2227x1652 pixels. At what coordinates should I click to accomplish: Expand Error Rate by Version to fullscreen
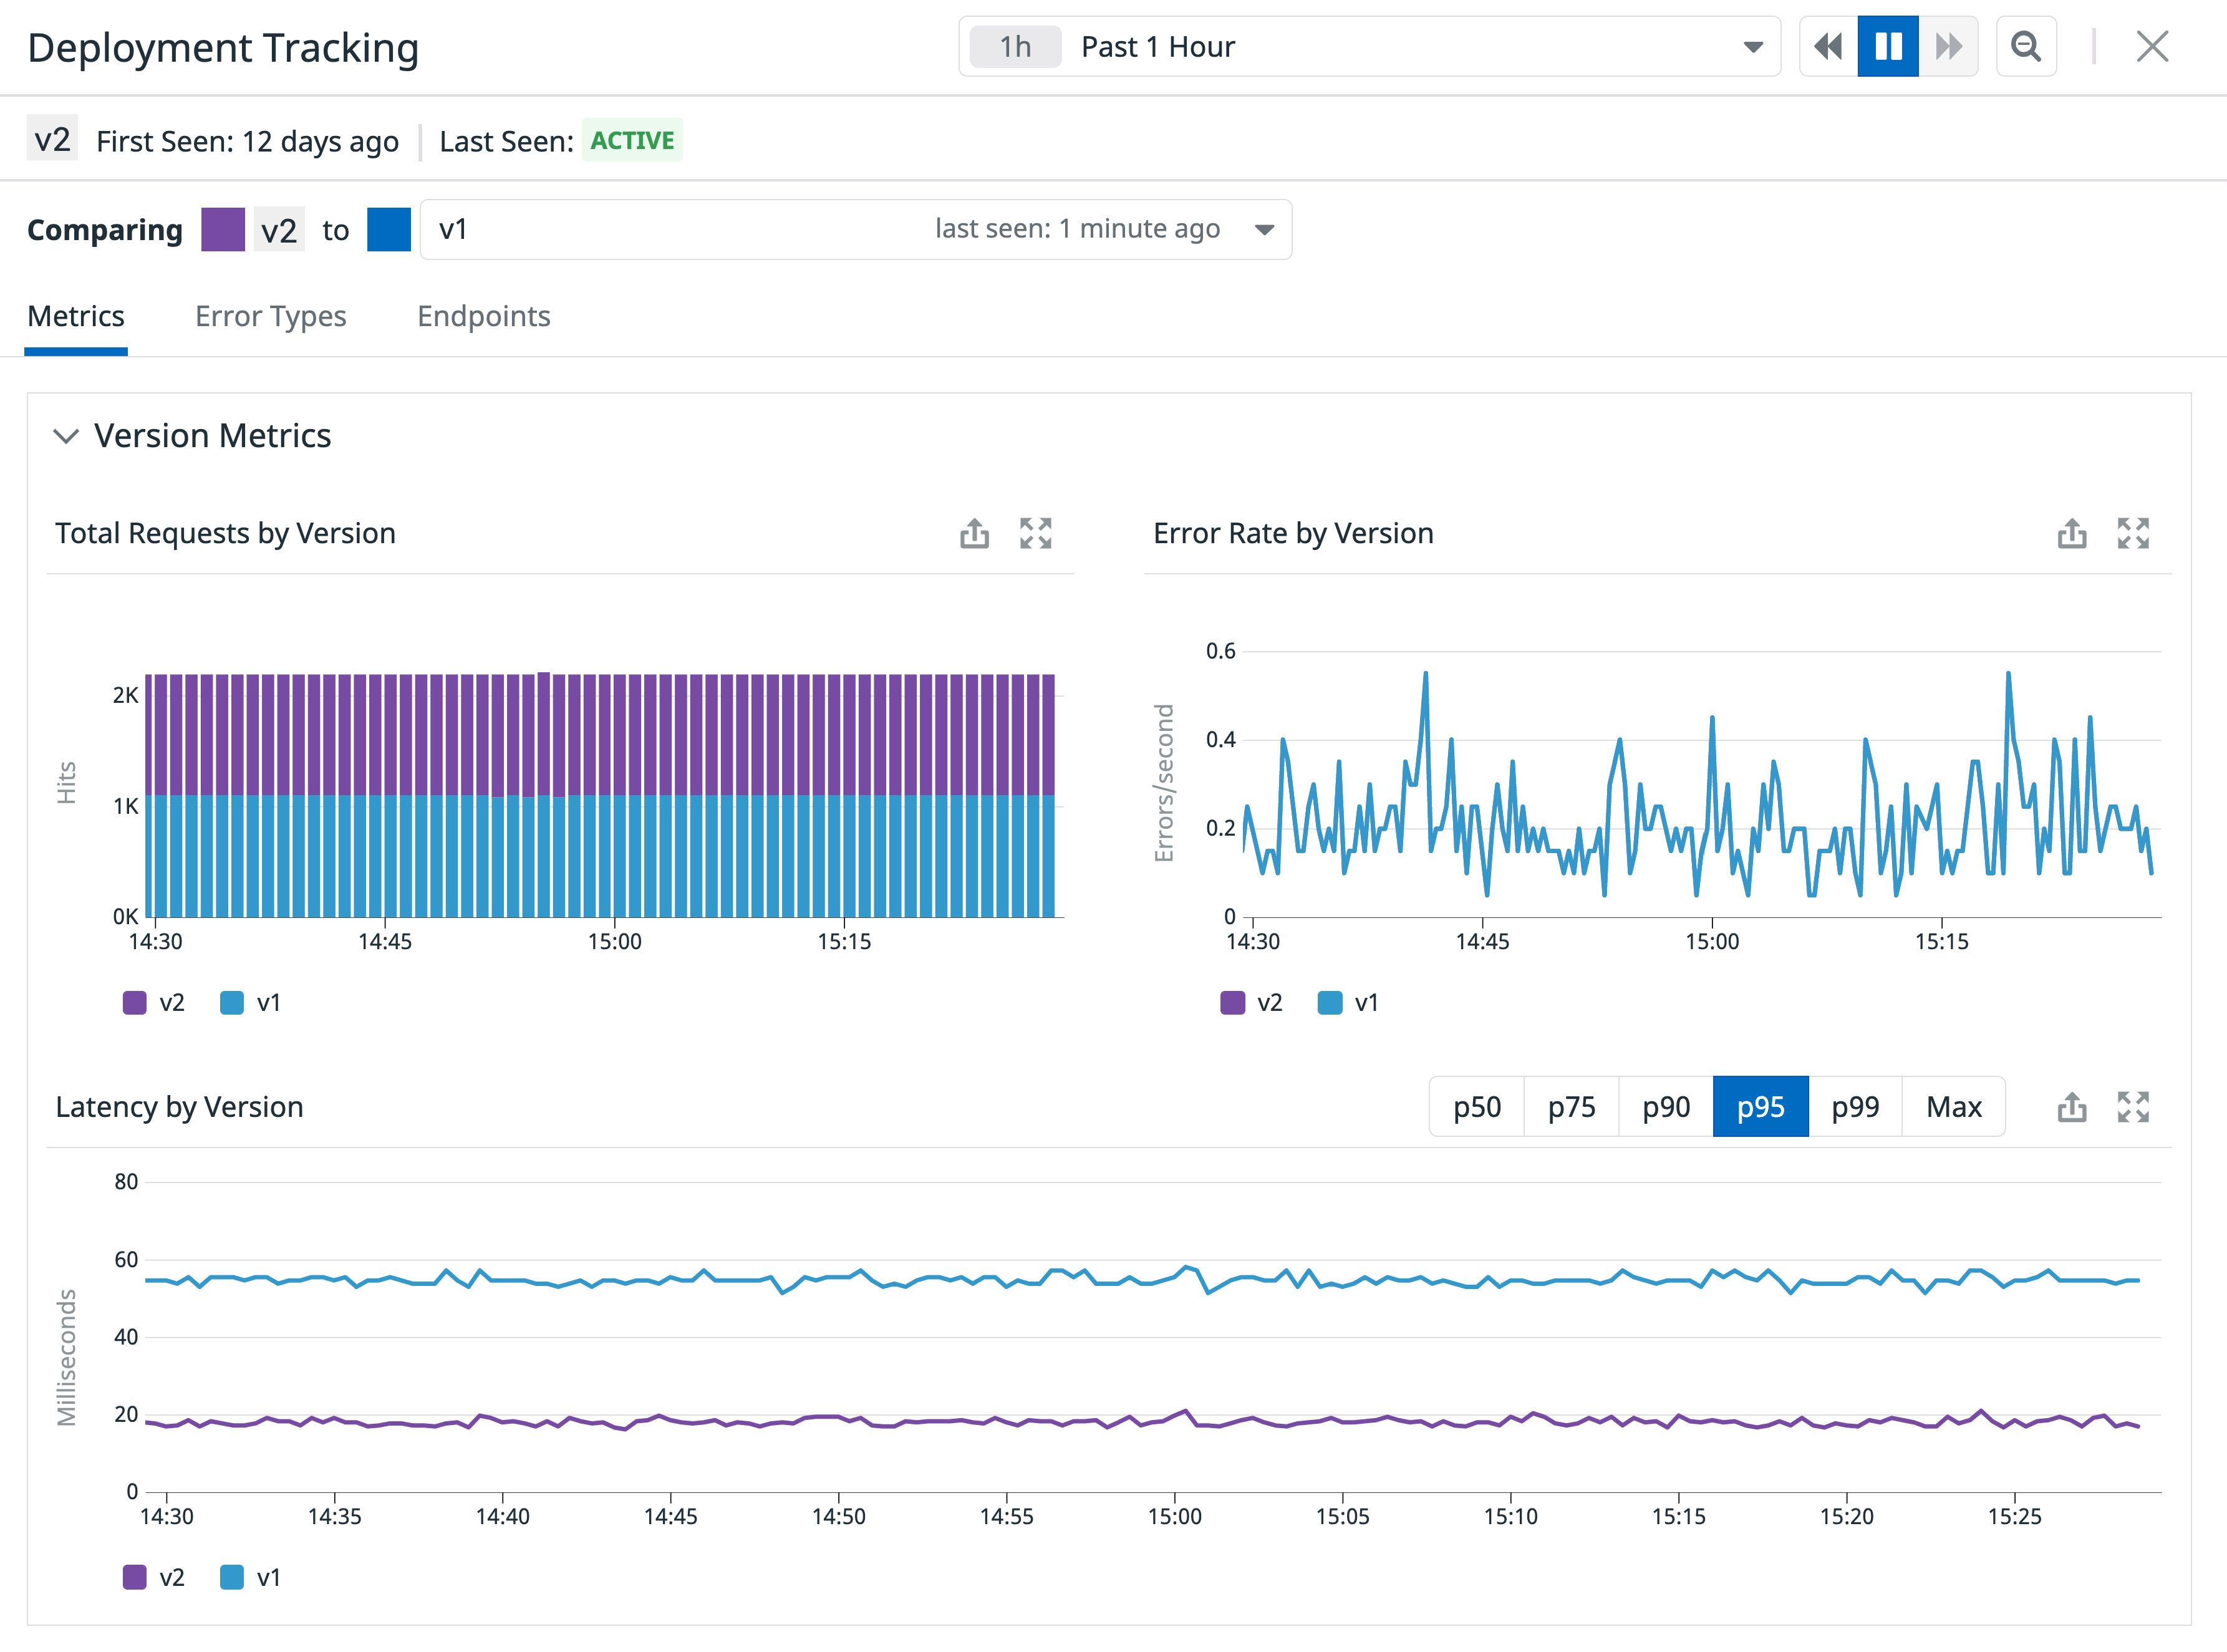coord(2135,534)
